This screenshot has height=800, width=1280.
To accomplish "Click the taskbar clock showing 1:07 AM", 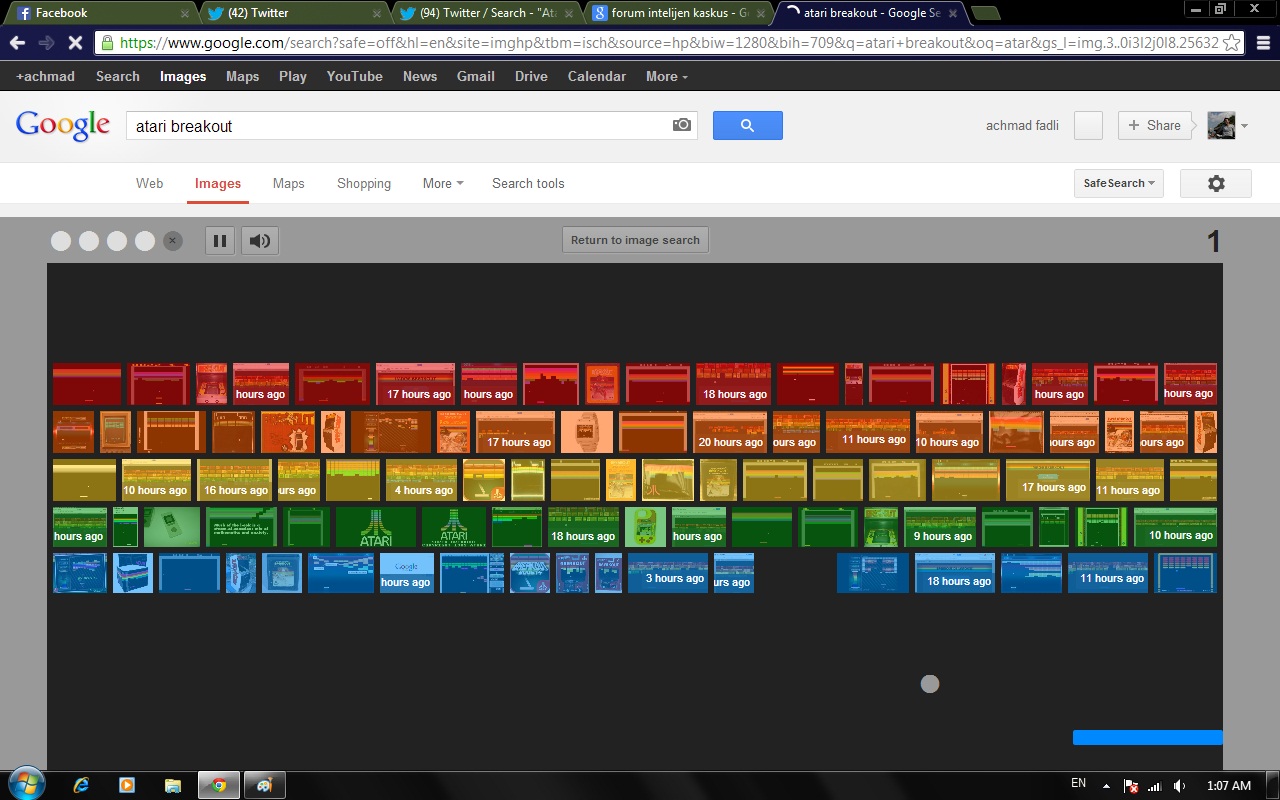I will tap(1229, 785).
